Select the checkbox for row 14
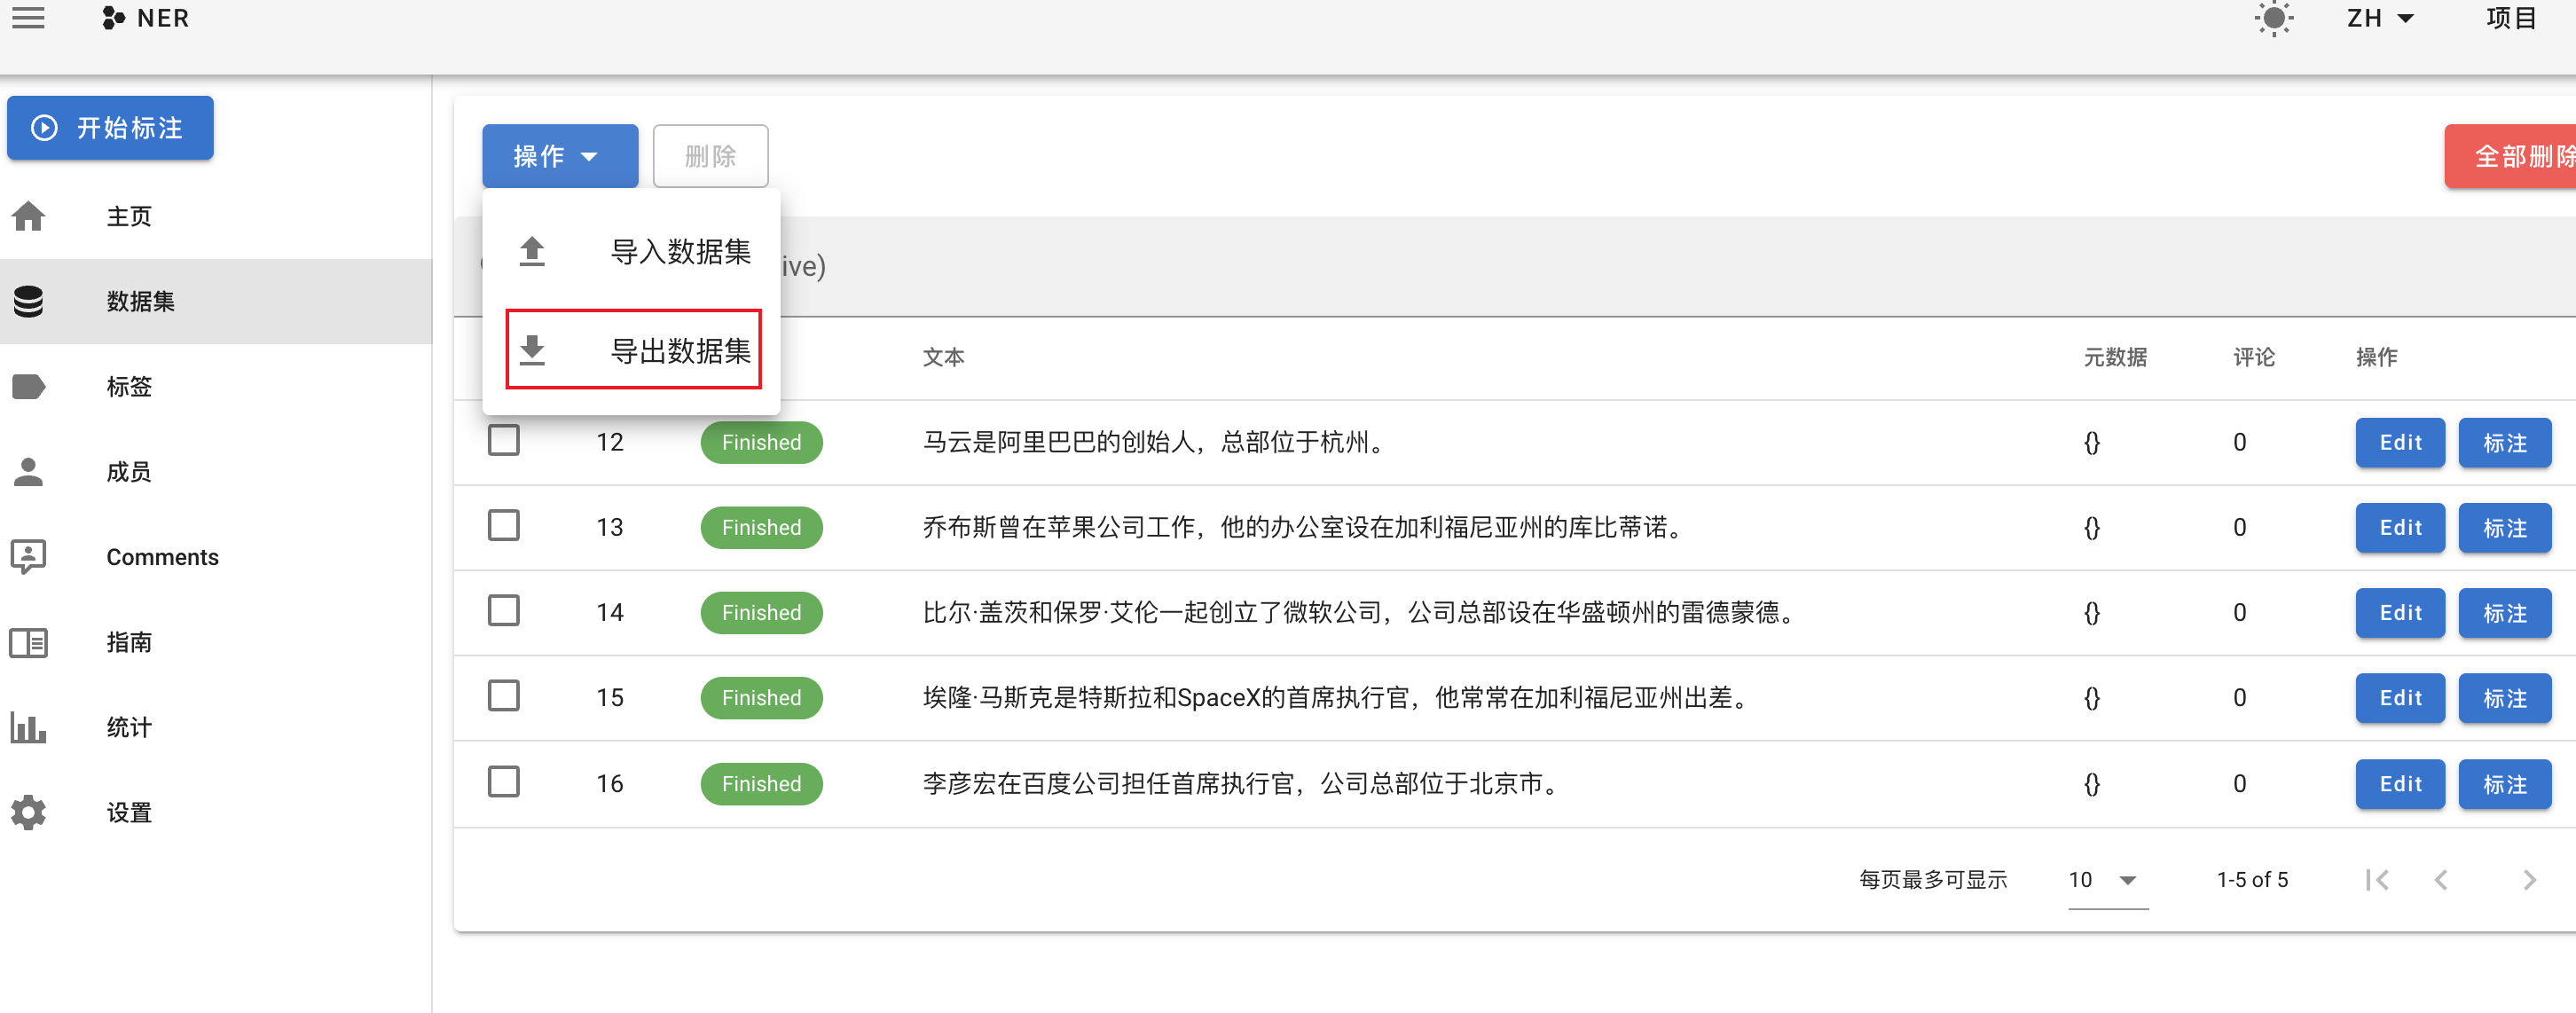Screen dimensions: 2576x1013 click(x=503, y=610)
